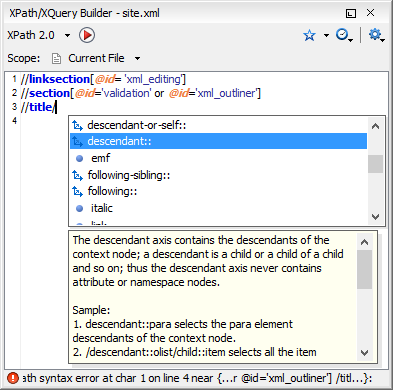Click the element bullet icon beside italic
The height and width of the screenshot is (390, 393).
pos(79,208)
